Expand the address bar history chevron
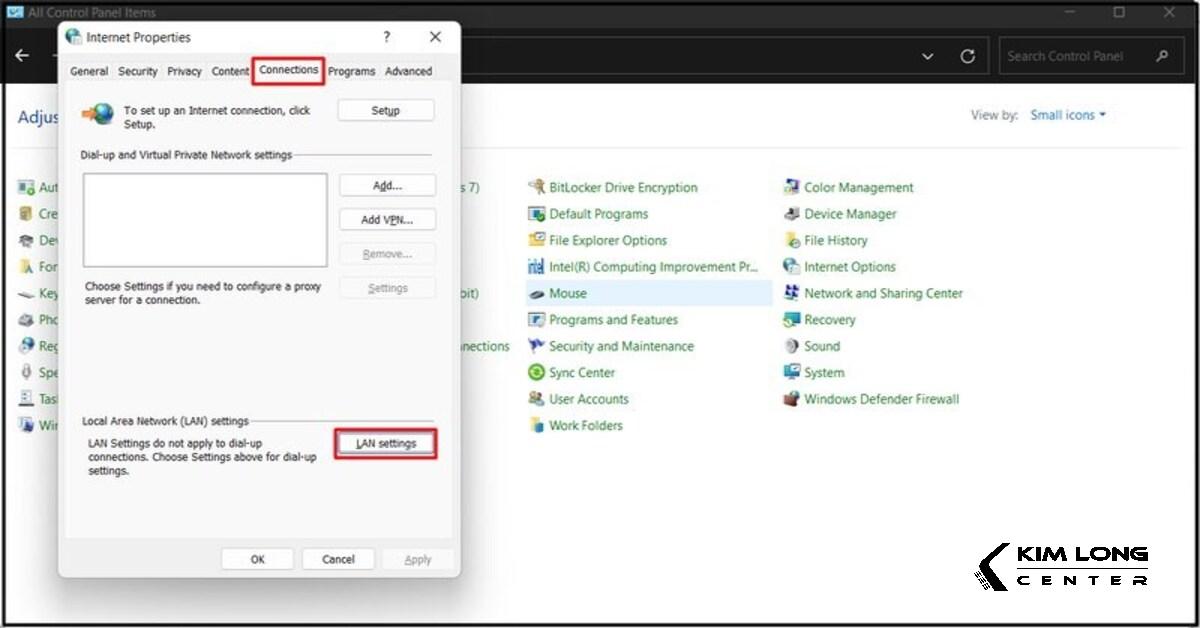 point(928,57)
